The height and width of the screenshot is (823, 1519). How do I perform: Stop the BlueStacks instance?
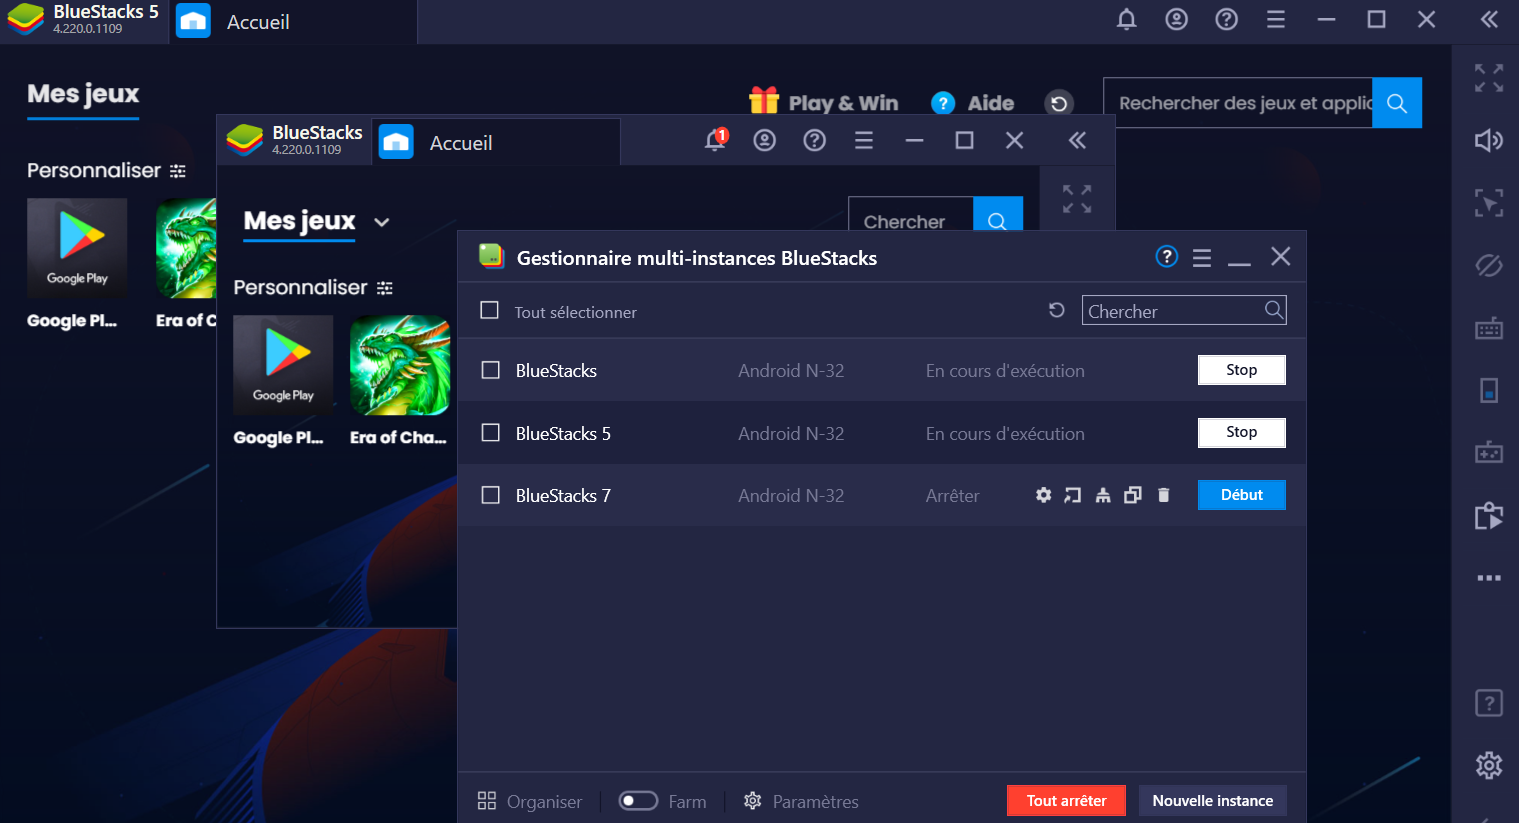point(1242,370)
